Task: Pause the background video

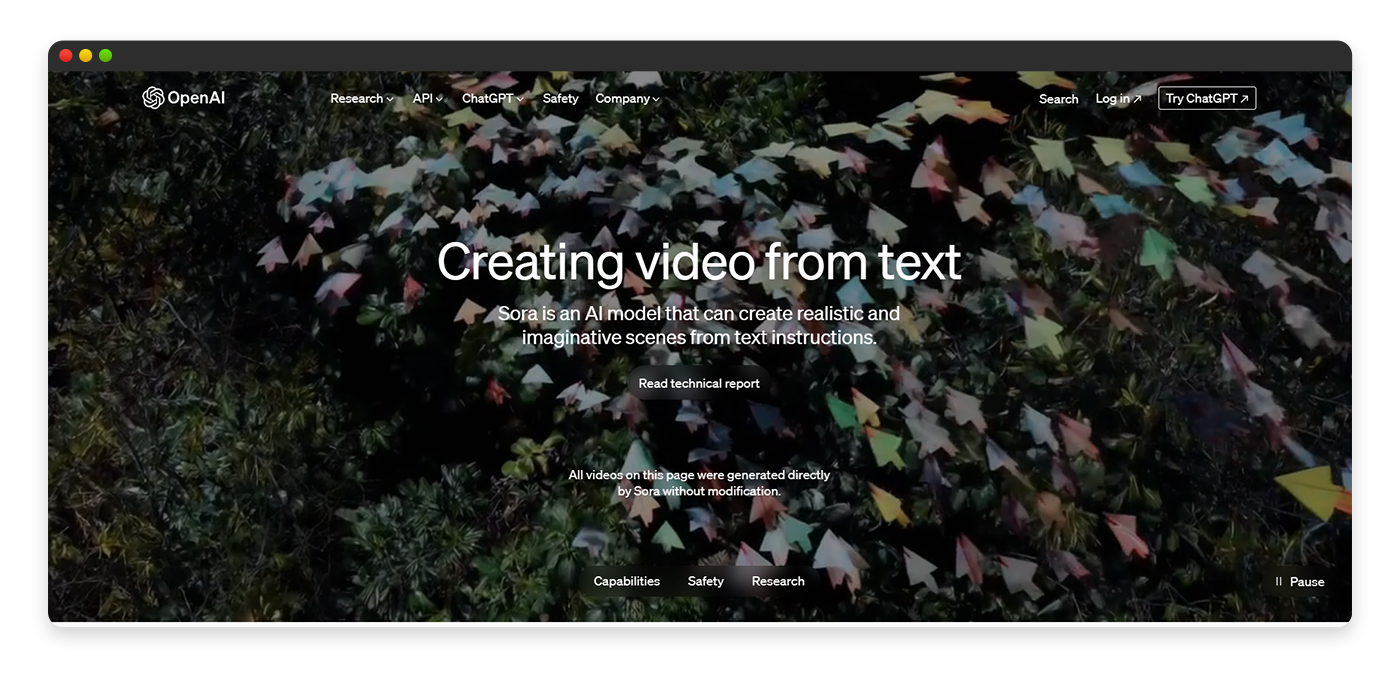Action: click(1299, 581)
